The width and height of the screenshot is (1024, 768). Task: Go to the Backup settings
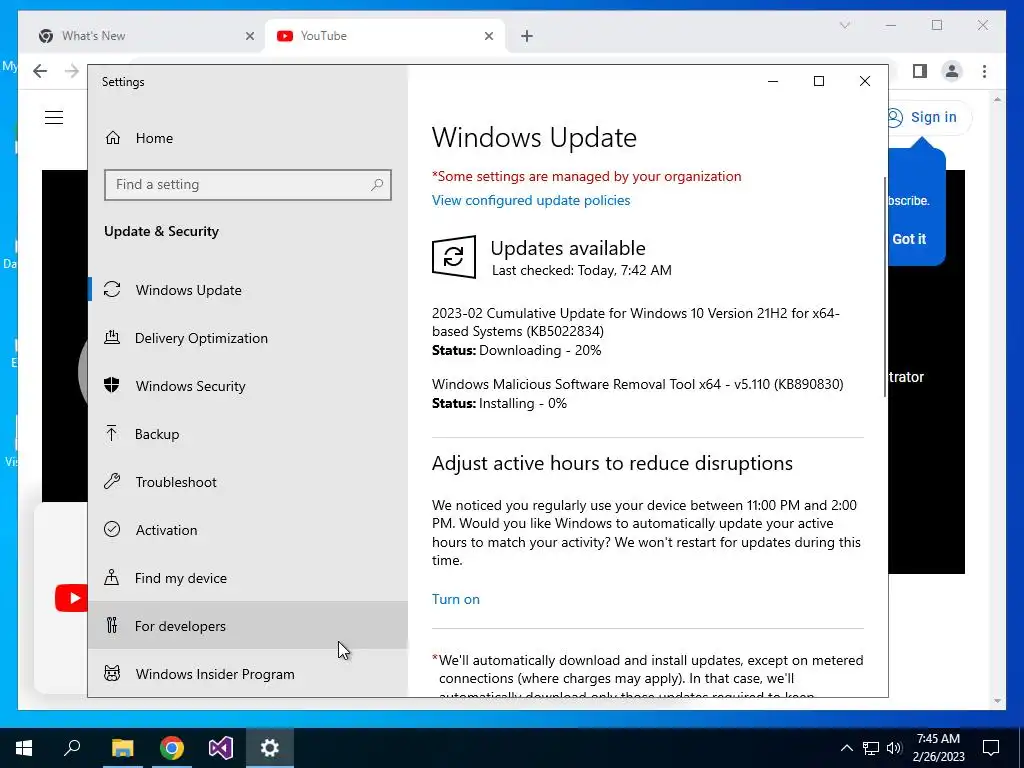248,434
